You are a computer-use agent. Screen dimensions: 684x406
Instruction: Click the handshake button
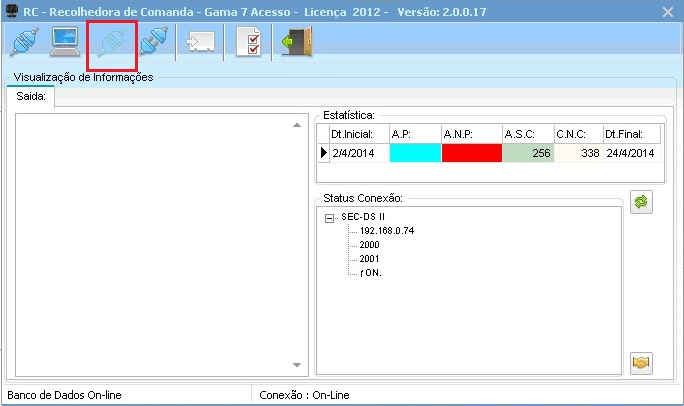(x=641, y=363)
